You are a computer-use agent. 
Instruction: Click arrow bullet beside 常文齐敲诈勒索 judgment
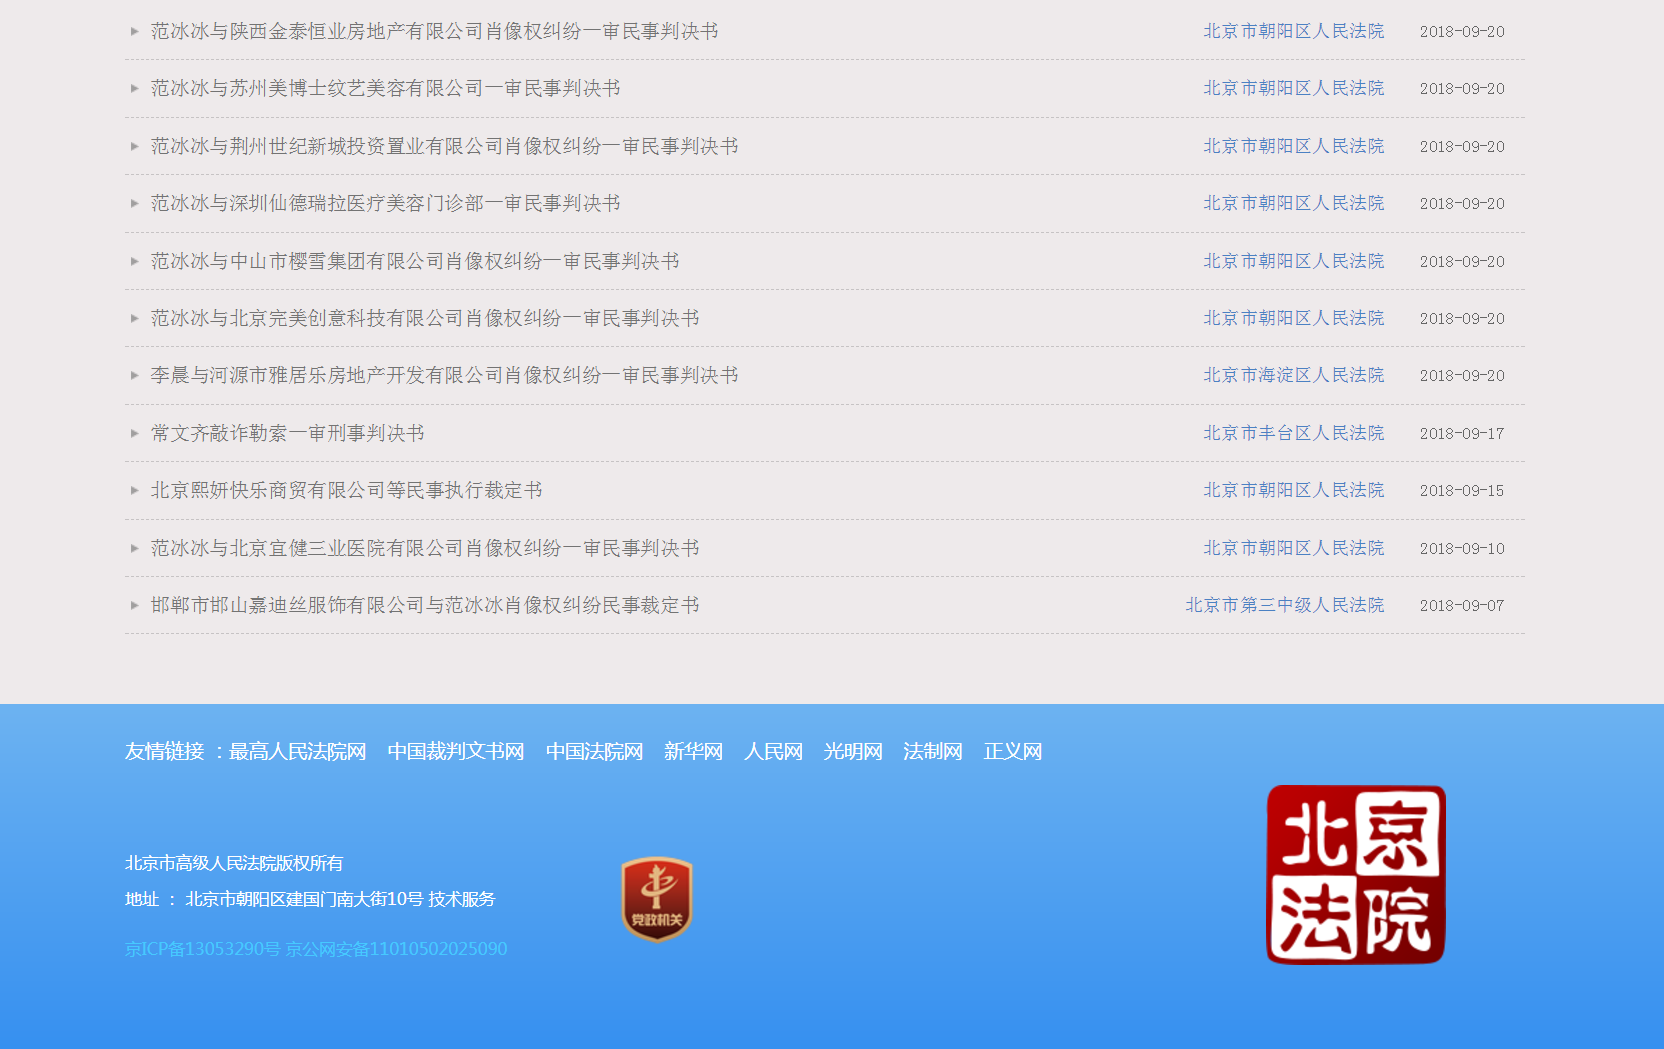coord(134,433)
